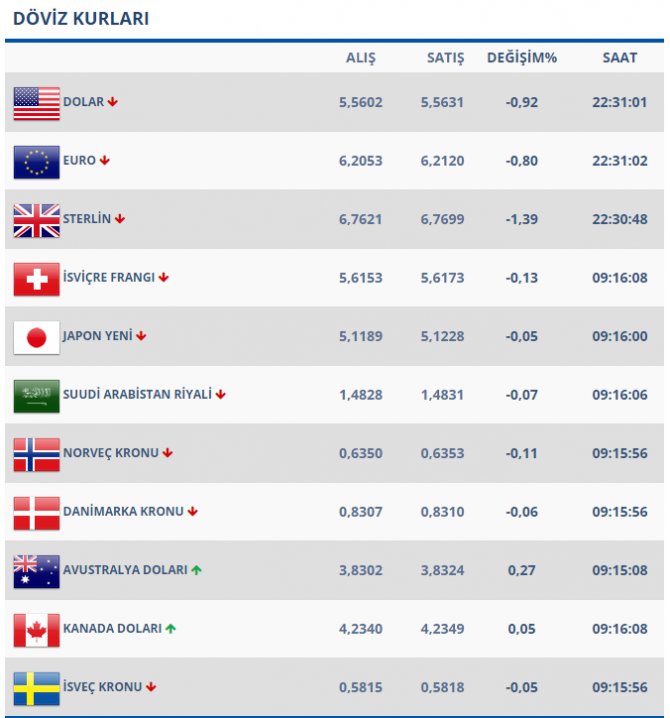Click the European Union flag icon
This screenshot has height=718, width=670.
click(36, 161)
